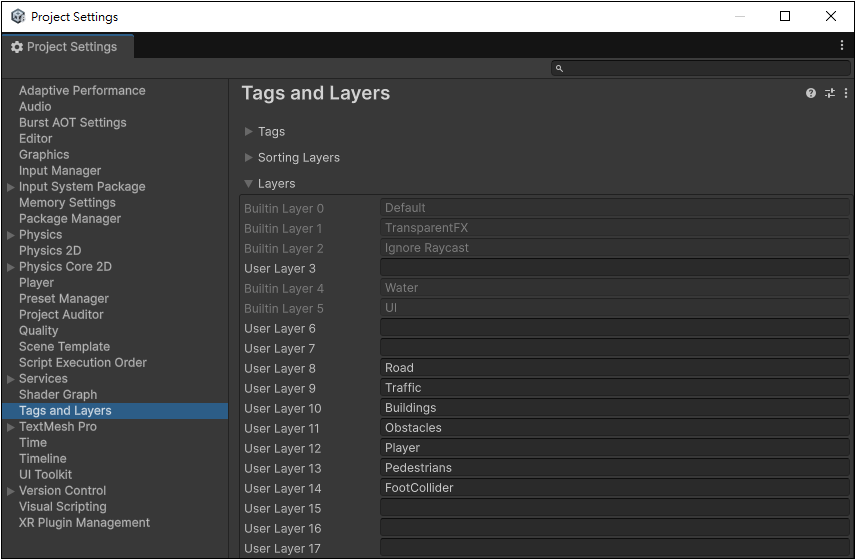
Task: Click the Unity logo in title bar
Action: pyautogui.click(x=18, y=16)
